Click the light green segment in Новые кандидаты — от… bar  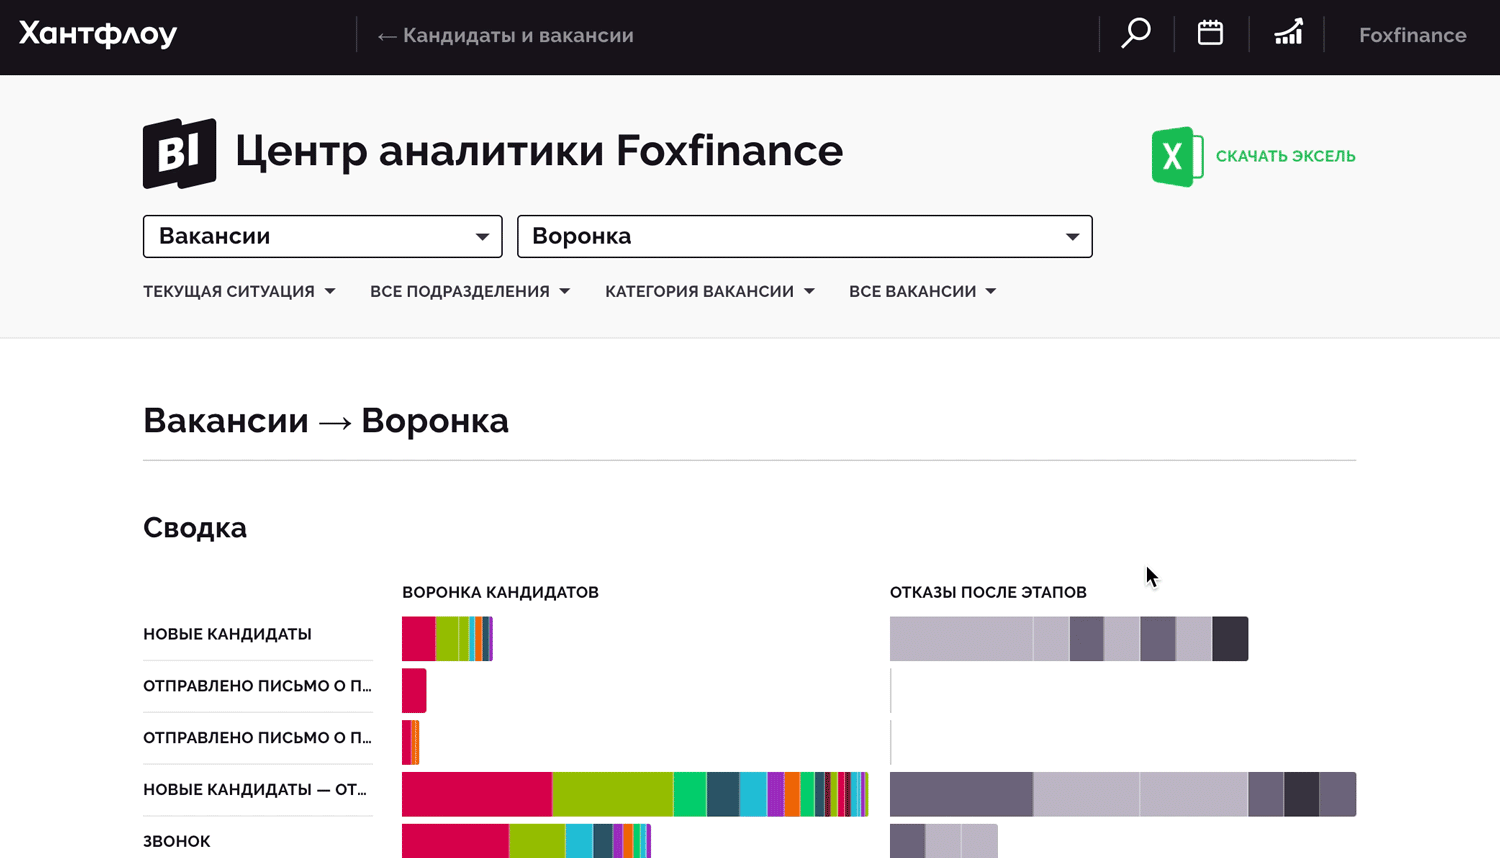click(612, 794)
